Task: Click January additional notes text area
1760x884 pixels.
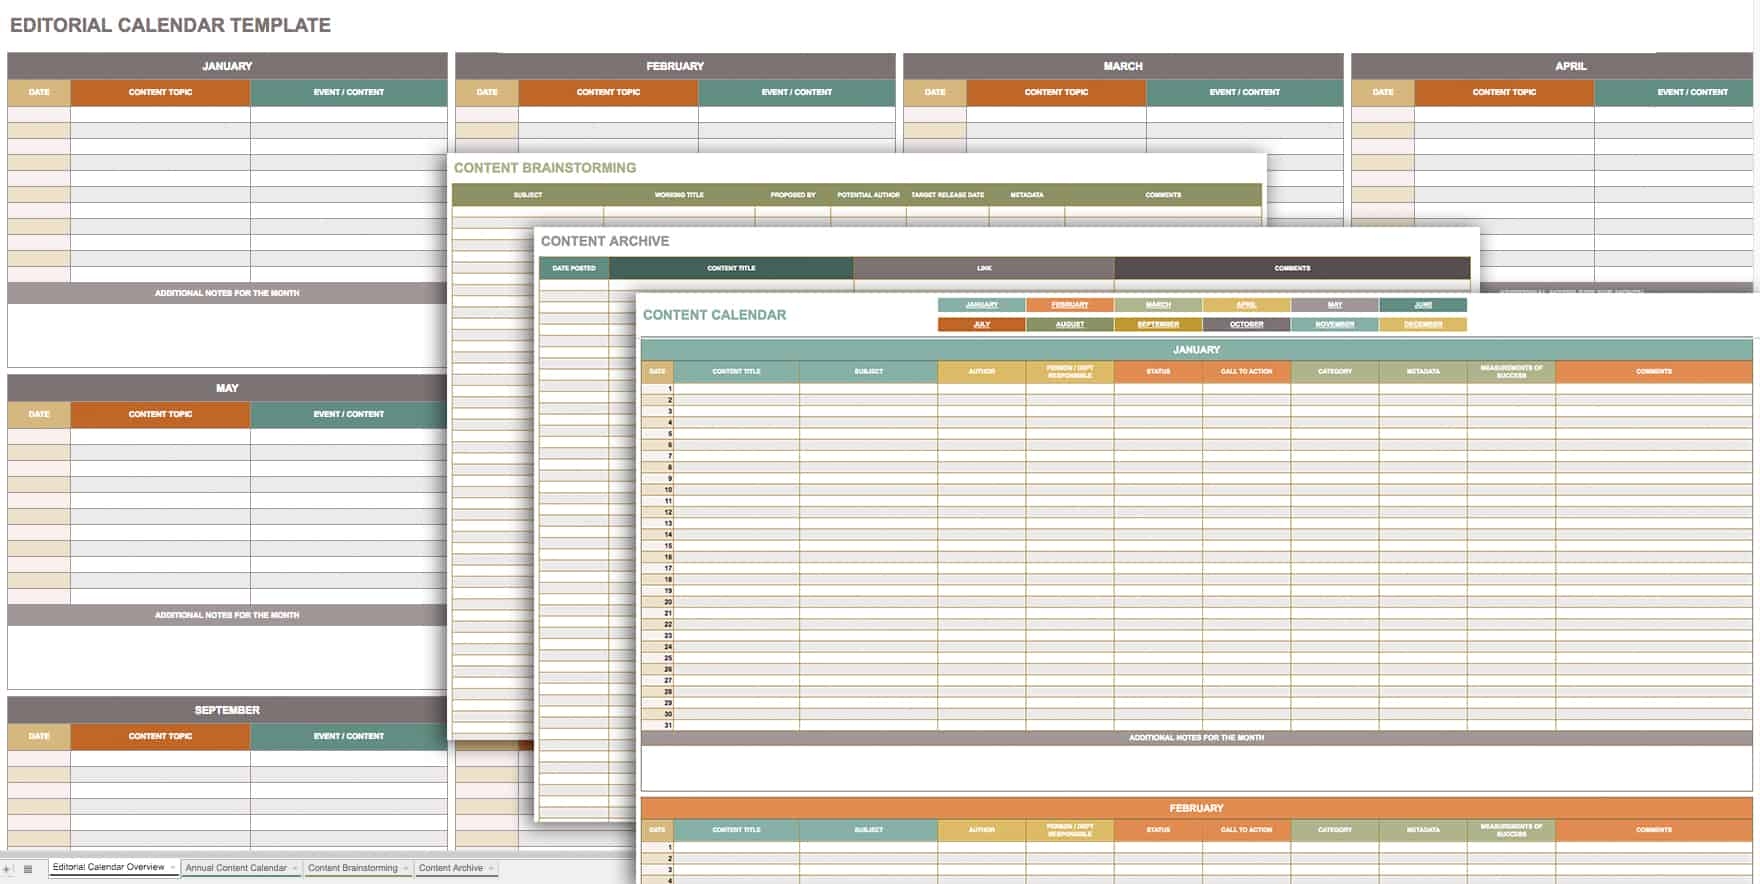Action: [227, 335]
